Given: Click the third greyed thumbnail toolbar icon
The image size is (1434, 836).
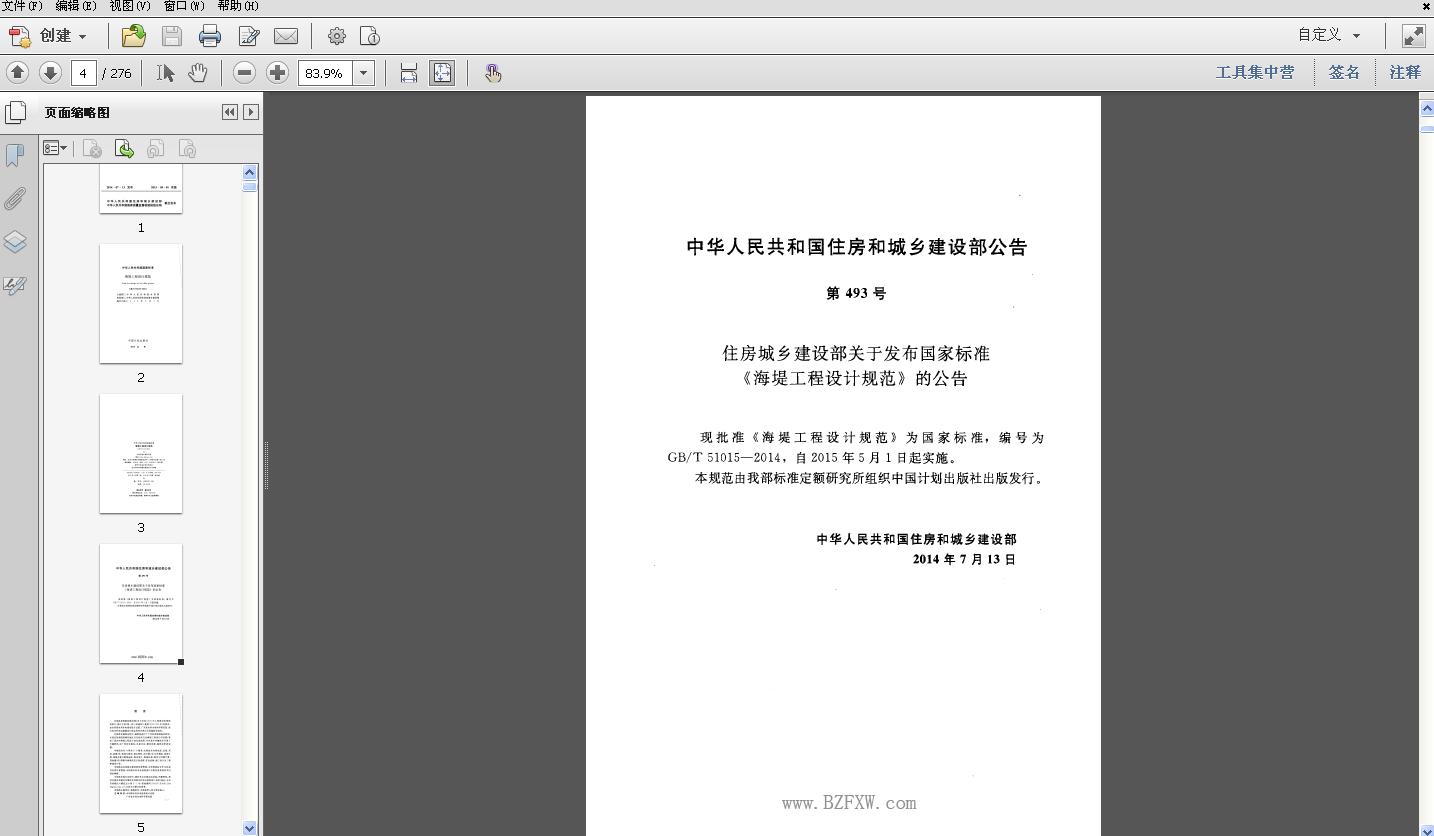Looking at the screenshot, I should (155, 149).
